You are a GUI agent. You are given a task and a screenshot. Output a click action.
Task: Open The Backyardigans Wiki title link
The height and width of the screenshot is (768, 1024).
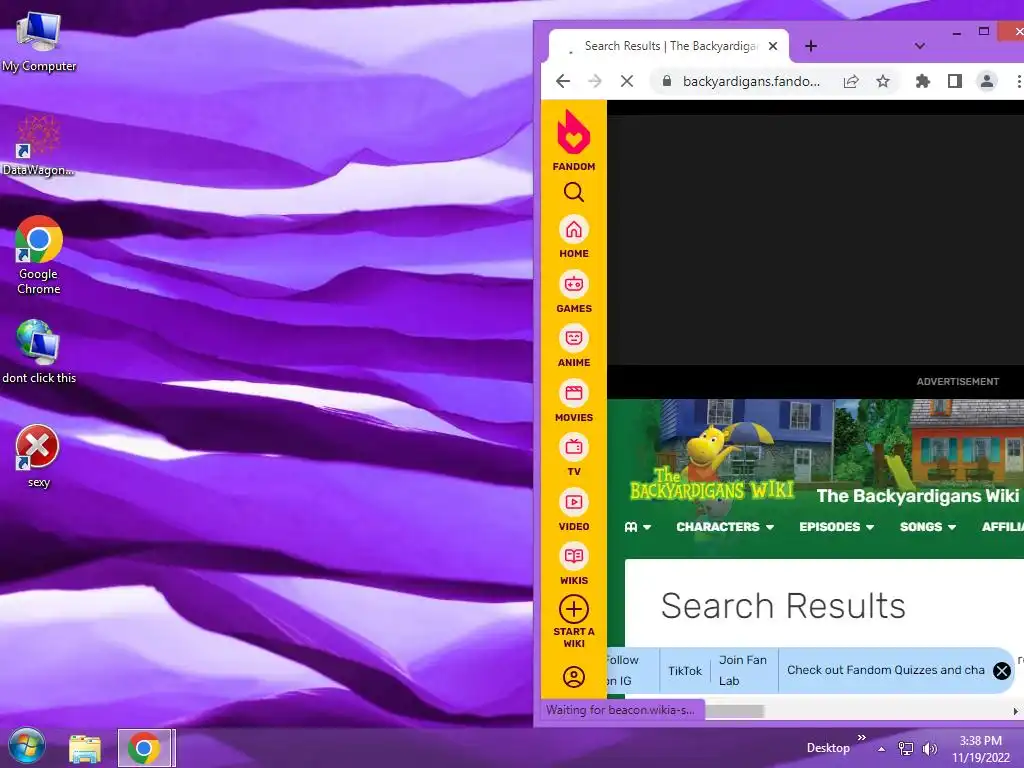[917, 496]
